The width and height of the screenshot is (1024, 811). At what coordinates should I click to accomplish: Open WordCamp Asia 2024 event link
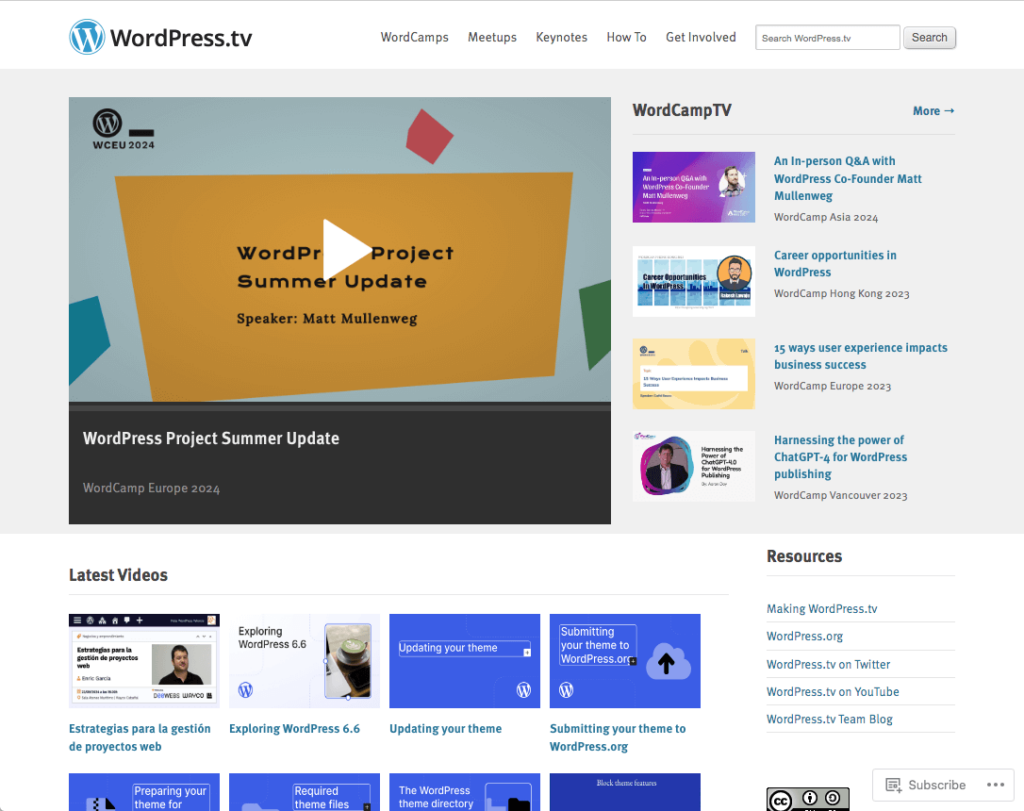(825, 217)
